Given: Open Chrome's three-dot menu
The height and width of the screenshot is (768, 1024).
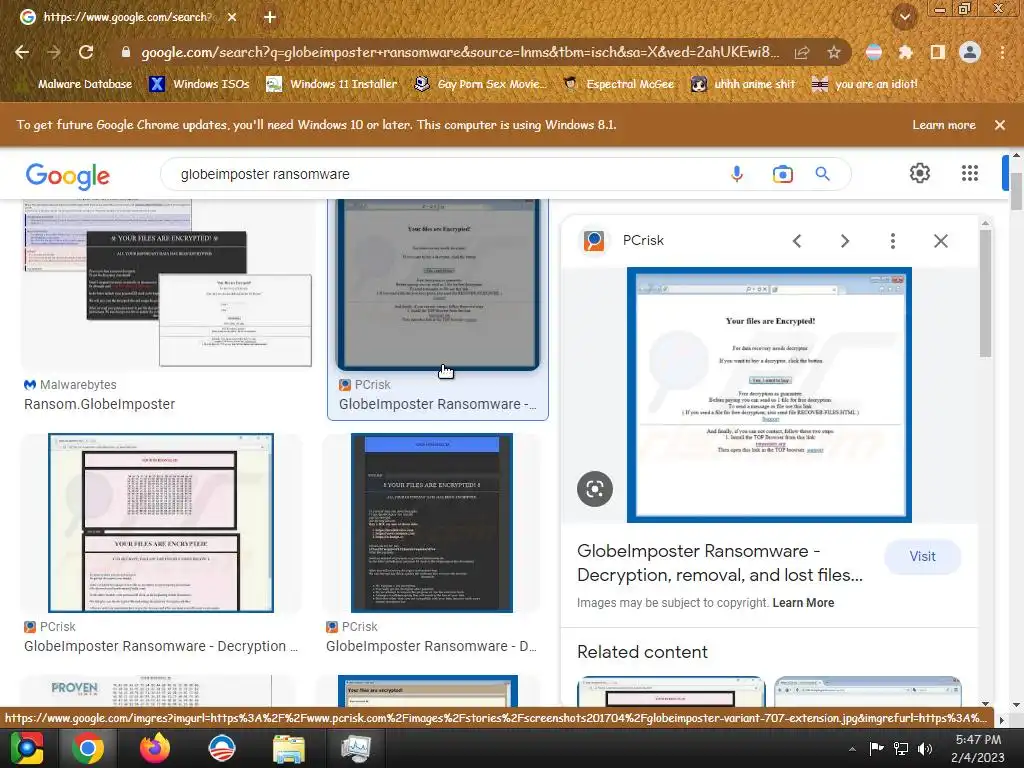Looking at the screenshot, I should point(1002,52).
